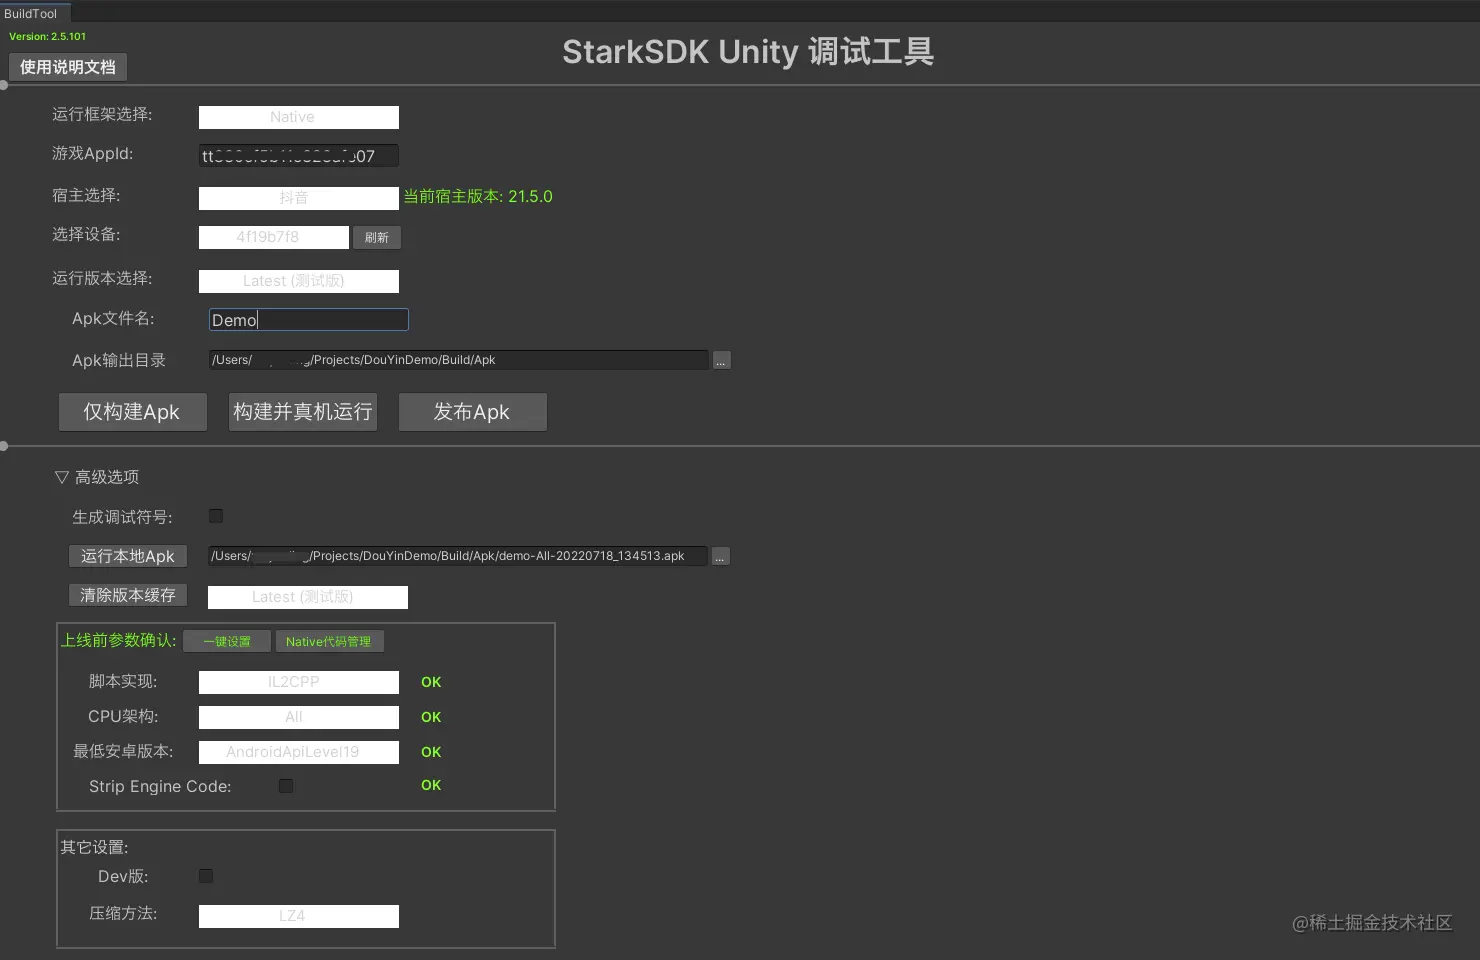Toggle the Dev版 checkbox
This screenshot has width=1480, height=960.
206,876
